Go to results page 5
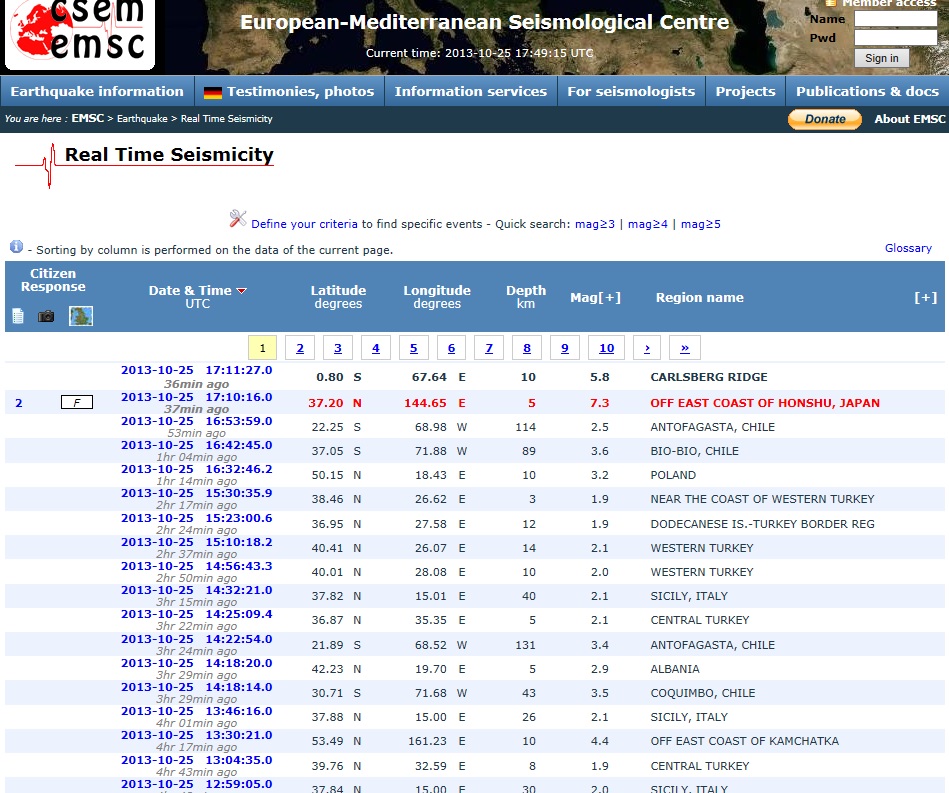 (x=413, y=348)
